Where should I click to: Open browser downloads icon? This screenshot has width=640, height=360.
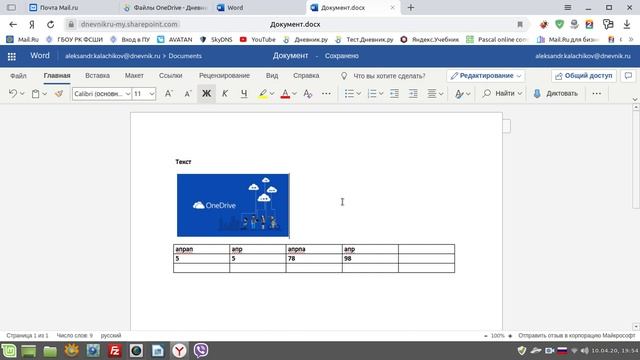coord(627,24)
